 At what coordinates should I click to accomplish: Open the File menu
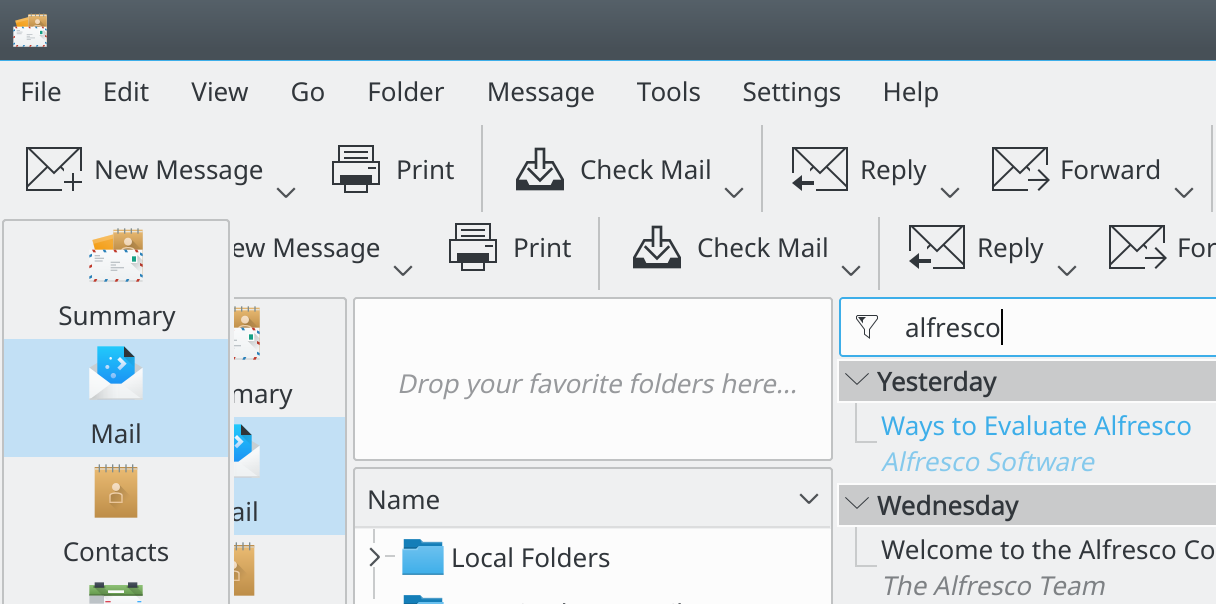click(x=41, y=92)
